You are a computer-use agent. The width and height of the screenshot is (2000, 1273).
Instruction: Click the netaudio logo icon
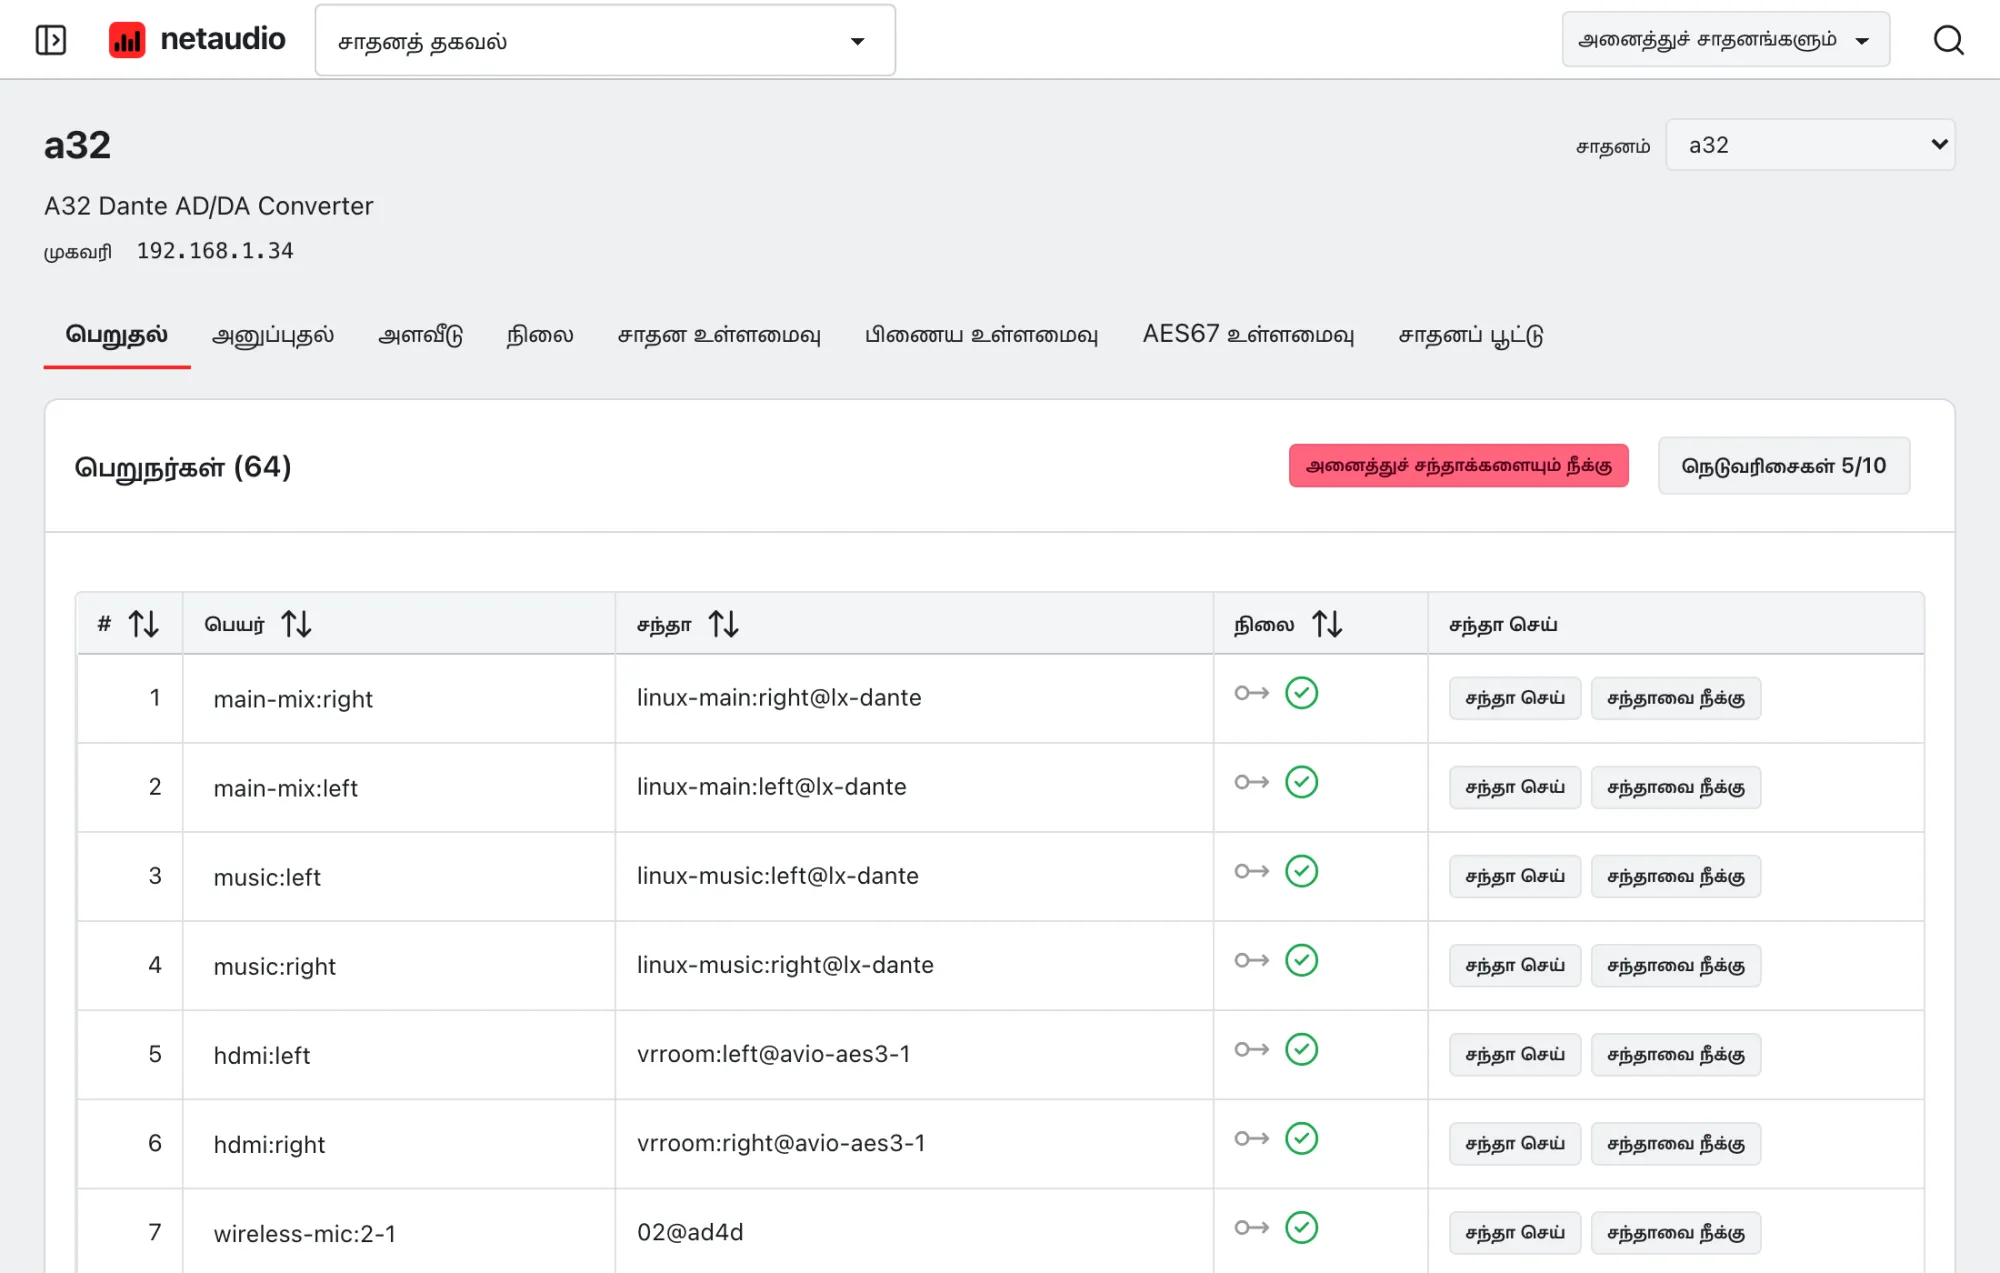[x=127, y=40]
